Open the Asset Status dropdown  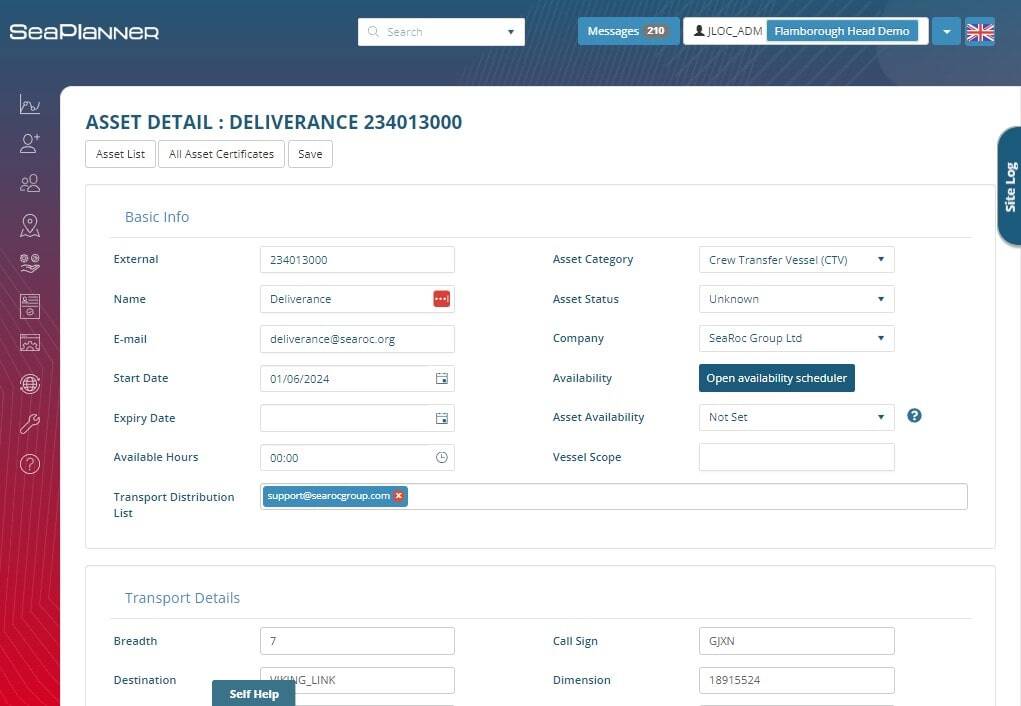pos(796,299)
